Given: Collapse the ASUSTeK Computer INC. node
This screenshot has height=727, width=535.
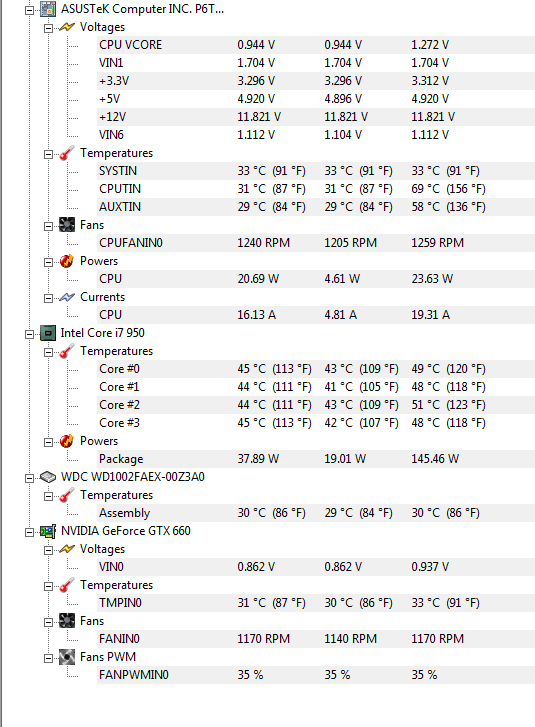Looking at the screenshot, I should pyautogui.click(x=29, y=10).
